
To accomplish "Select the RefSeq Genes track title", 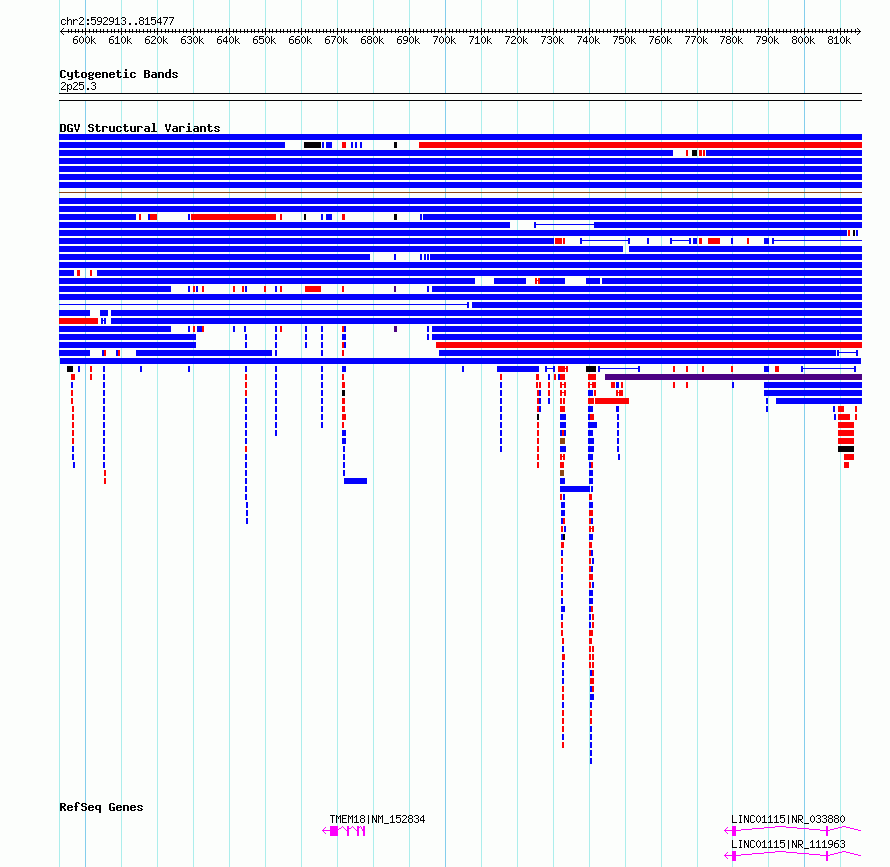I will tap(101, 807).
